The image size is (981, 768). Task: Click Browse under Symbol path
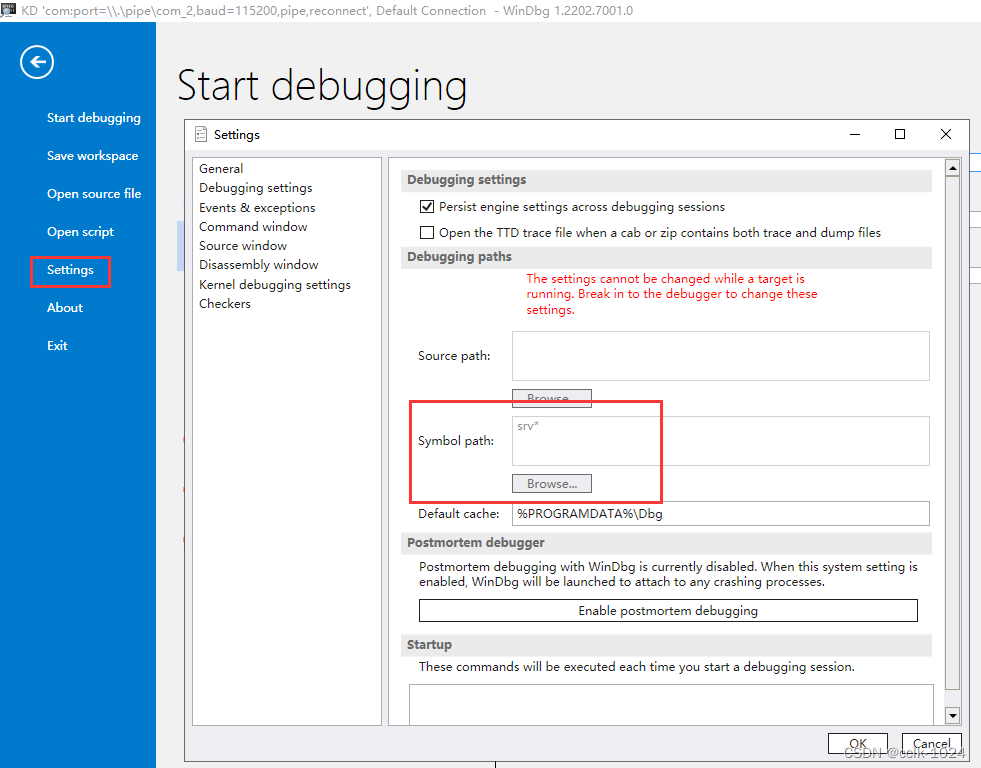(x=552, y=483)
